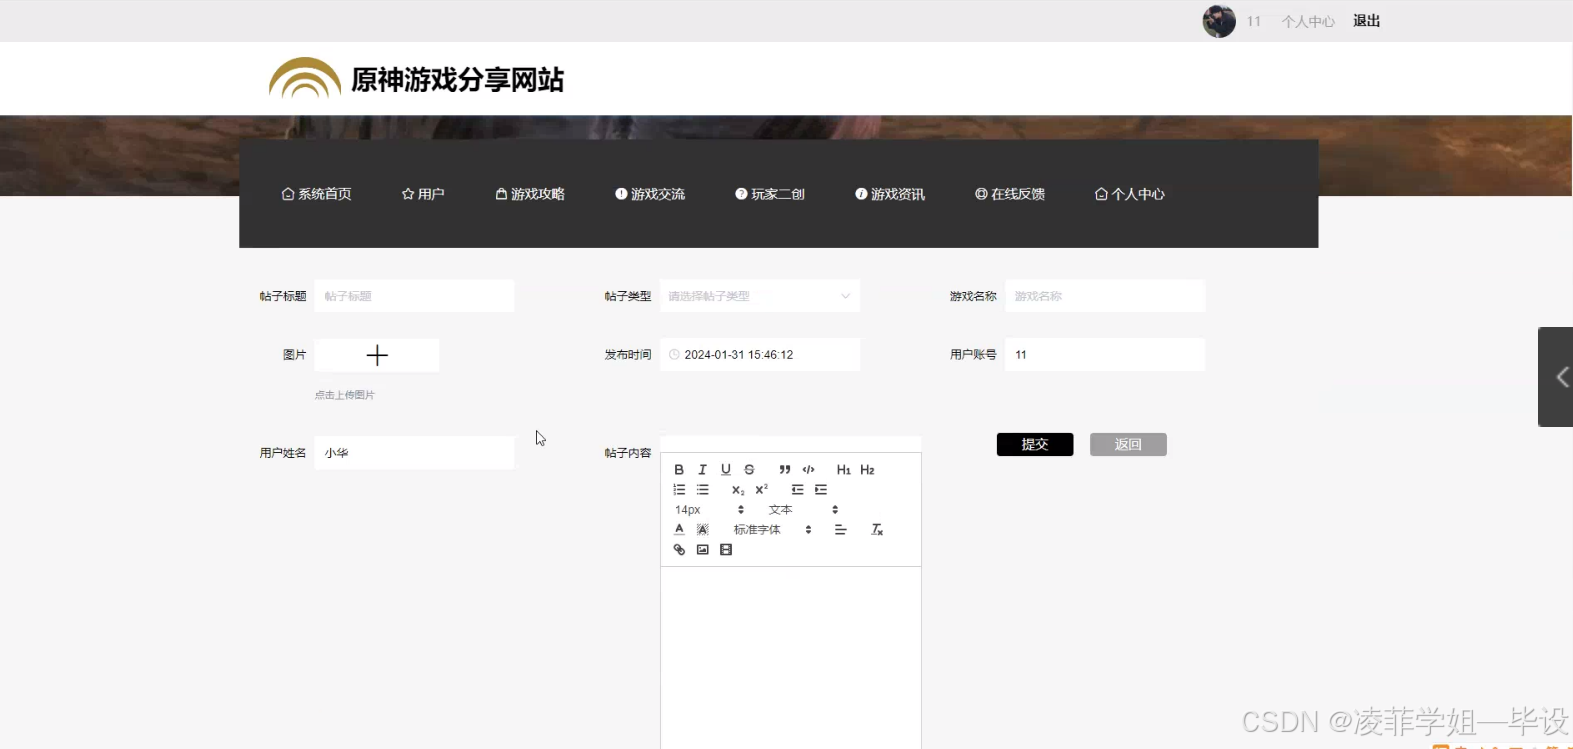Open the 游戏攻略 navigation item
1573x749 pixels.
530,194
